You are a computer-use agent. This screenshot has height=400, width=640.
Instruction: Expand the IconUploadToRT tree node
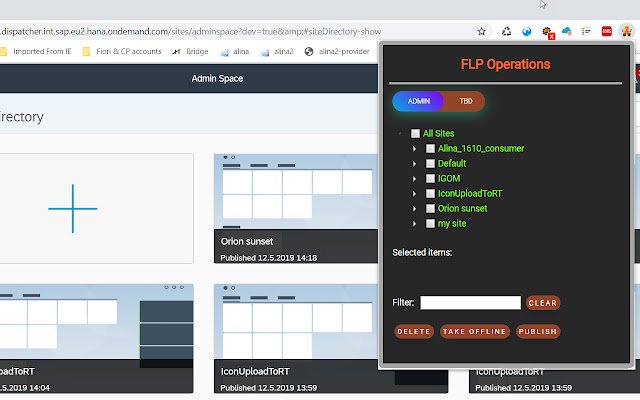click(x=414, y=193)
